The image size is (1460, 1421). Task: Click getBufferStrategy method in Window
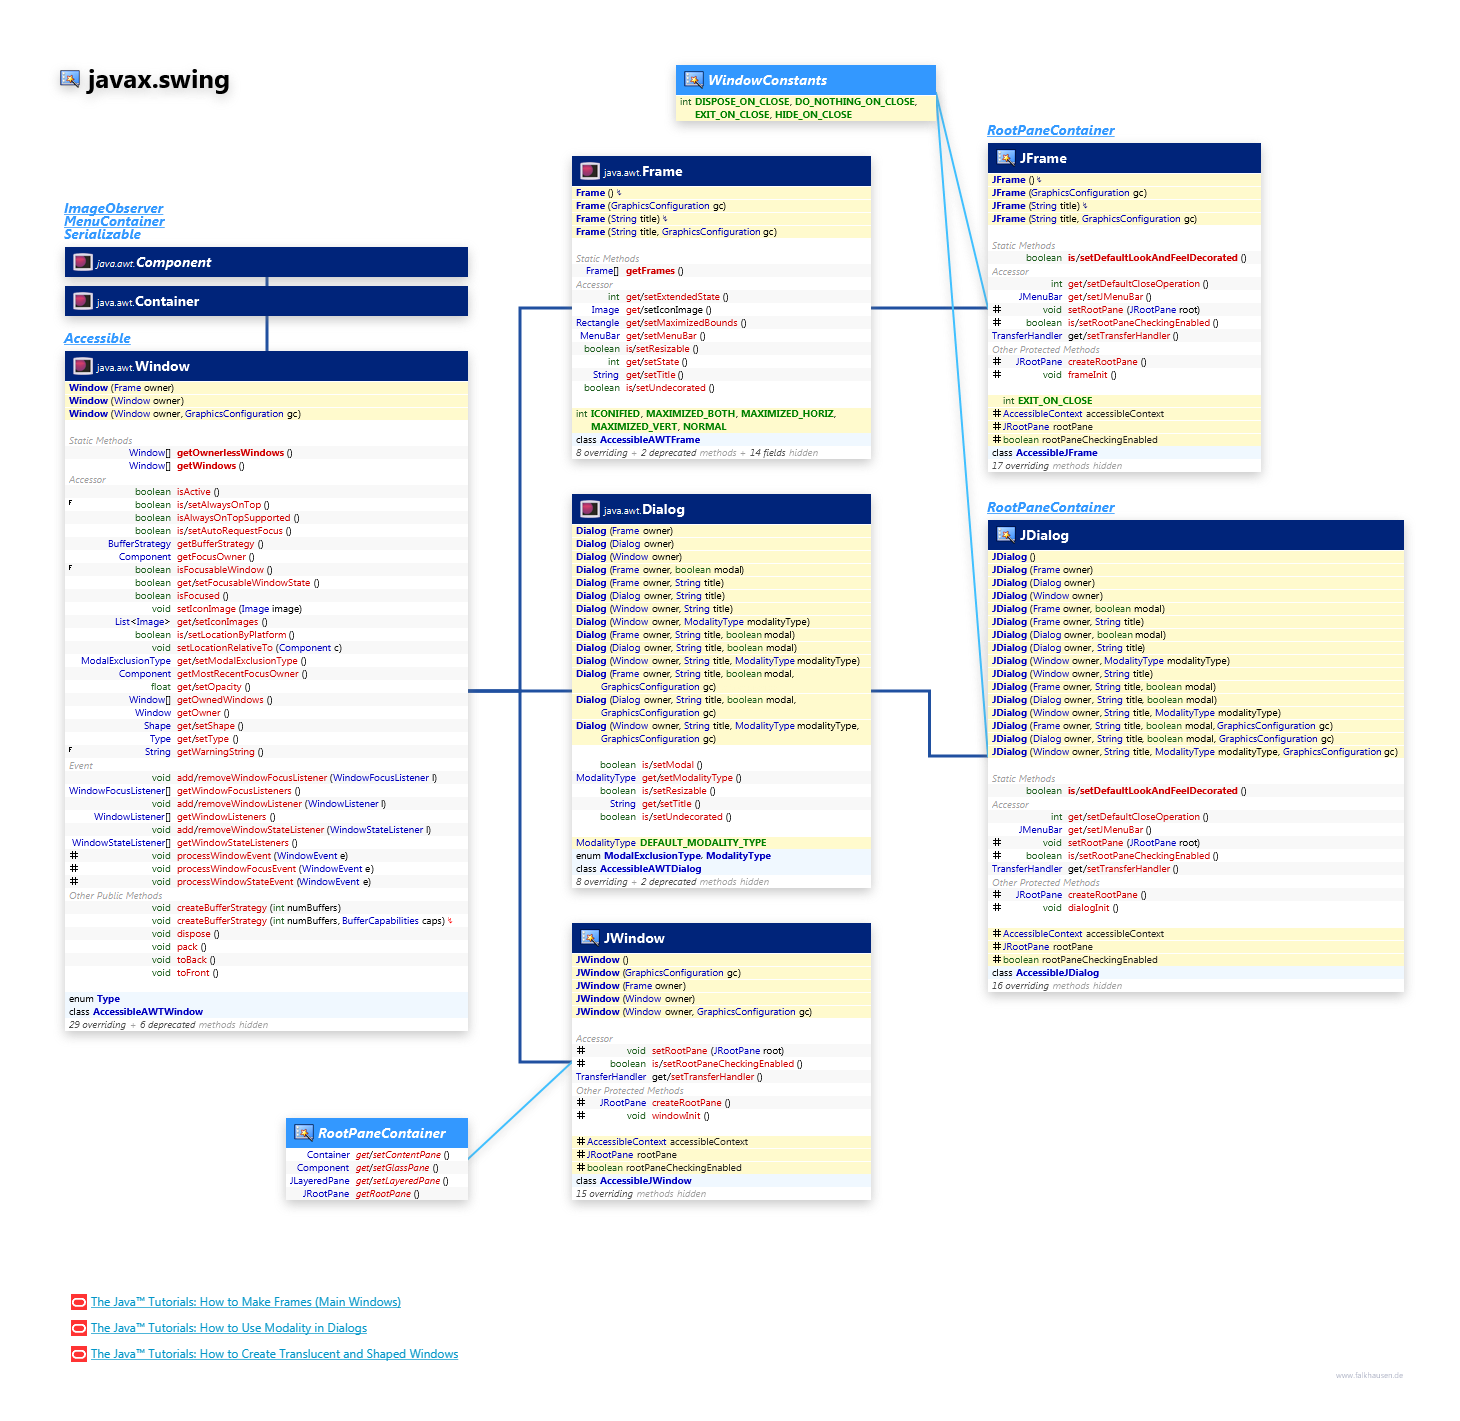(215, 544)
